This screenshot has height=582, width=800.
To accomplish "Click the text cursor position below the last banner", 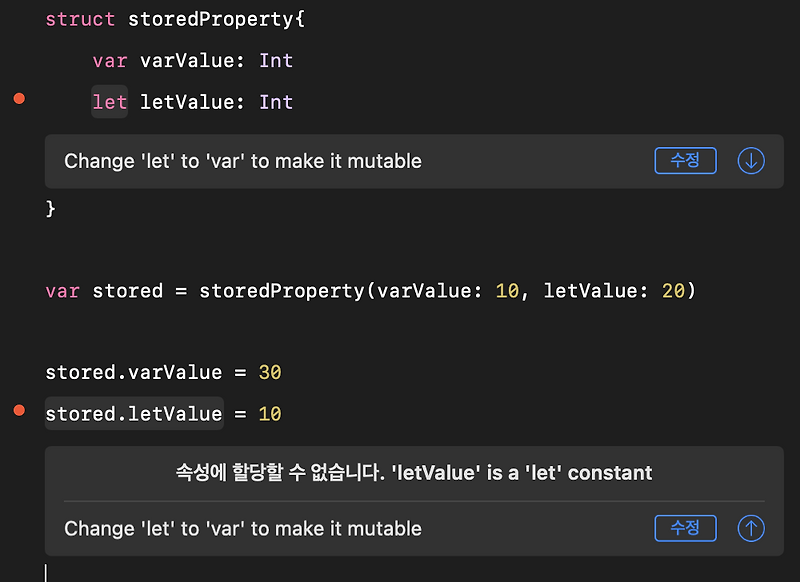I will [46, 568].
